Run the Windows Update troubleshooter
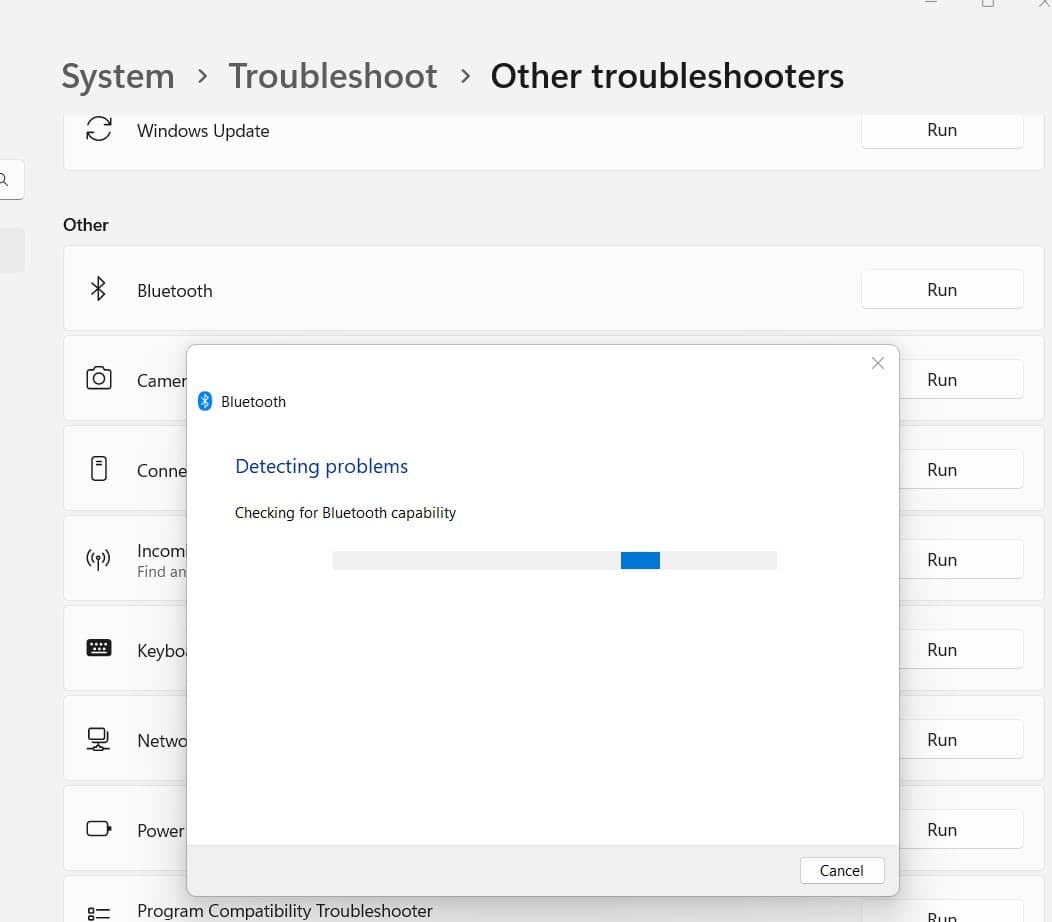This screenshot has height=922, width=1052. (x=942, y=131)
